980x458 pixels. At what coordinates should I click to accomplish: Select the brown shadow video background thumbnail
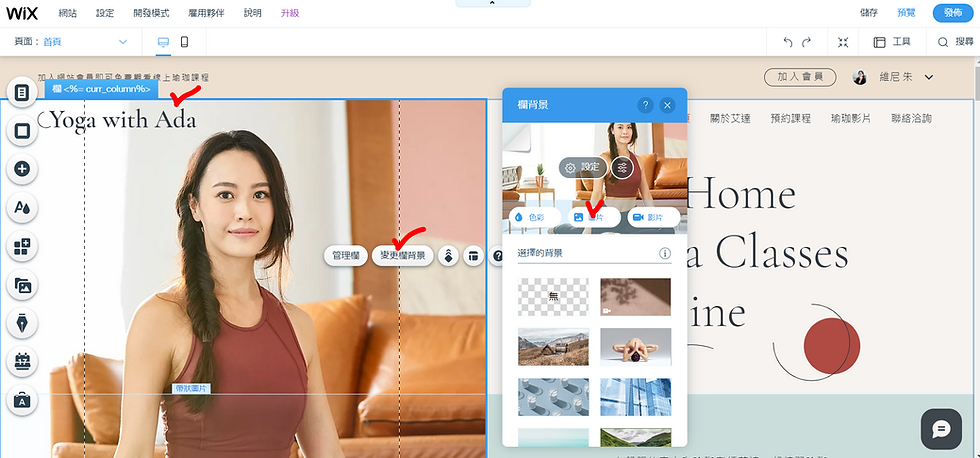[x=636, y=297]
